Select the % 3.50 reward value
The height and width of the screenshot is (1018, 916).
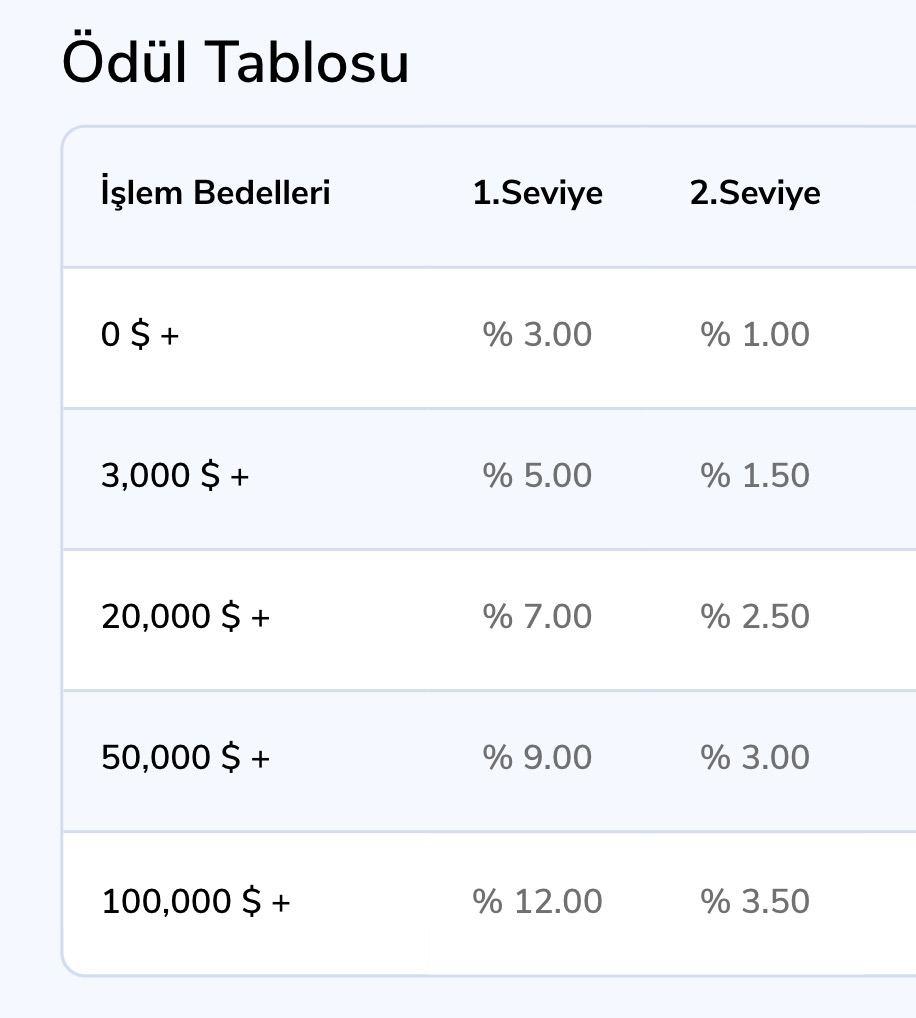(x=754, y=901)
